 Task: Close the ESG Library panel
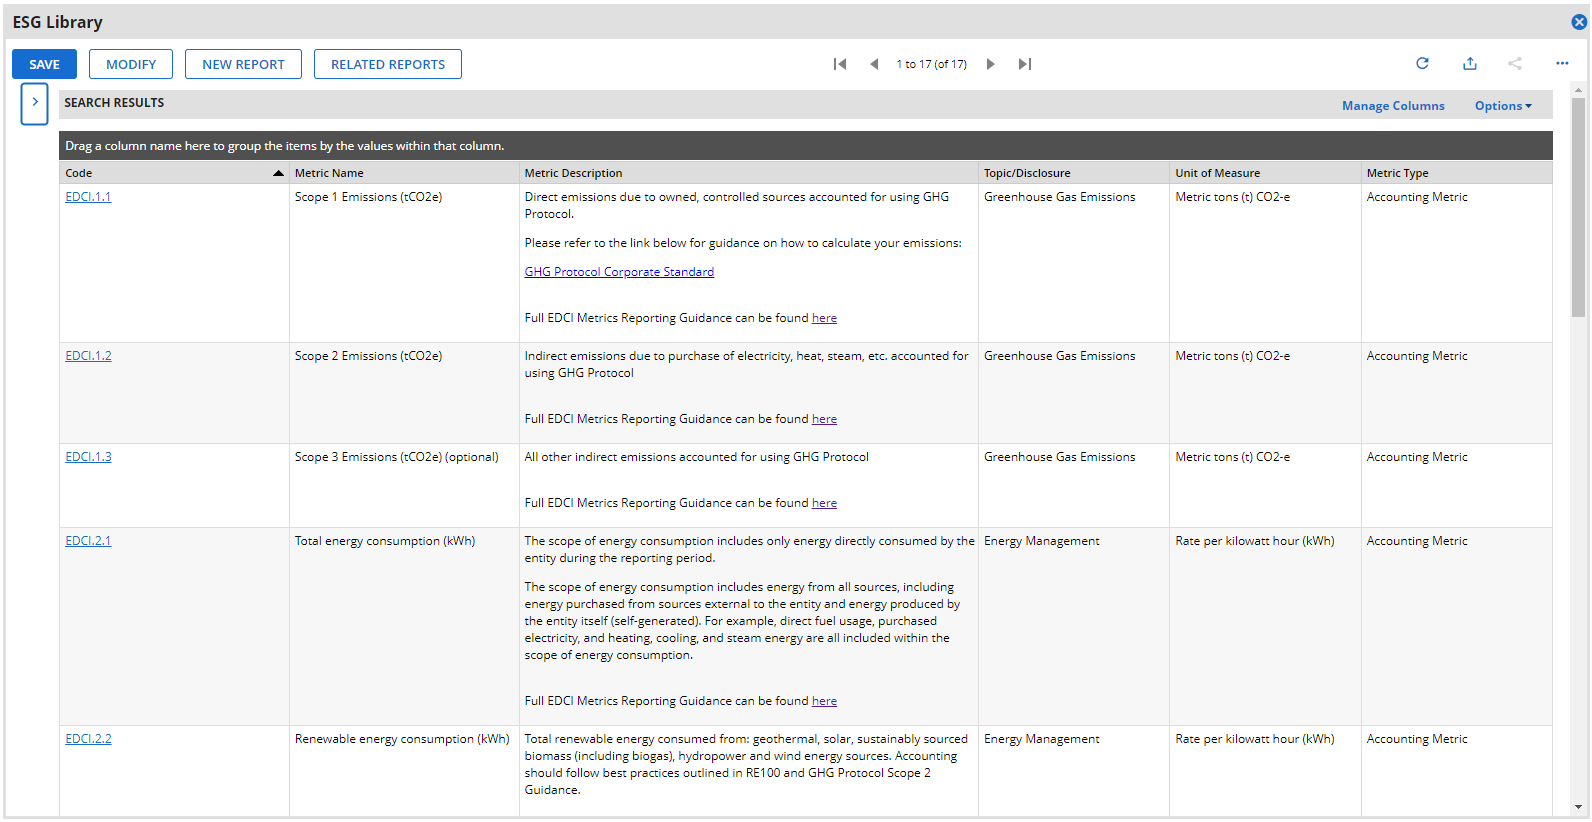[x=1579, y=22]
